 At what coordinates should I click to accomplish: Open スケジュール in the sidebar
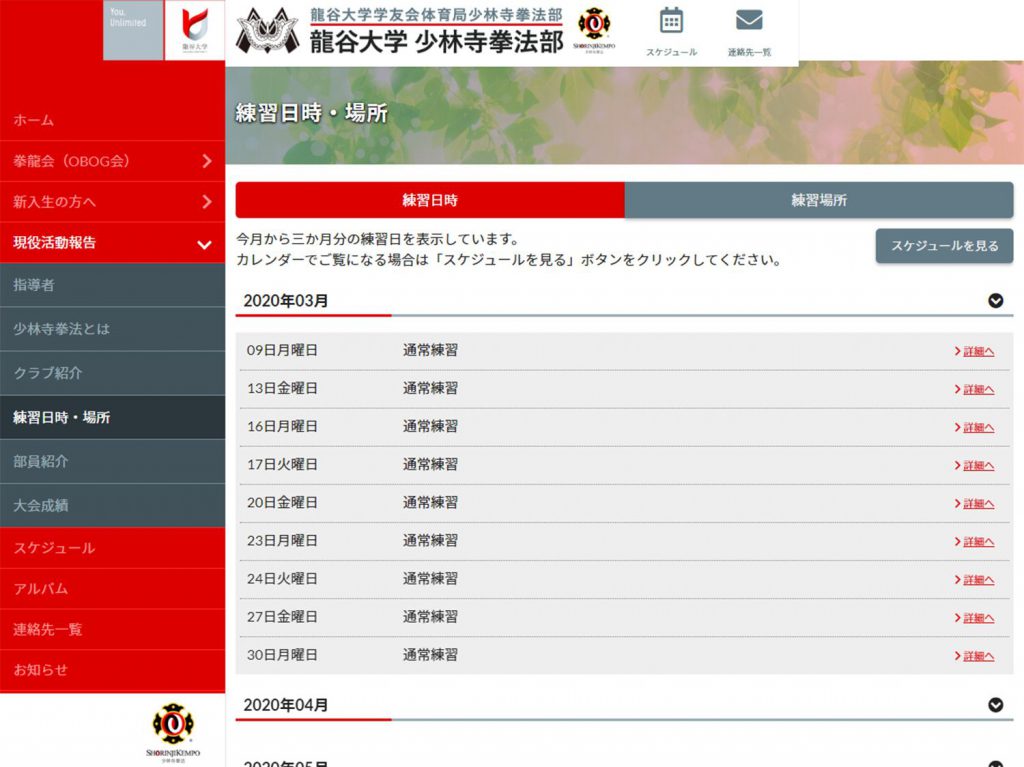(112, 547)
